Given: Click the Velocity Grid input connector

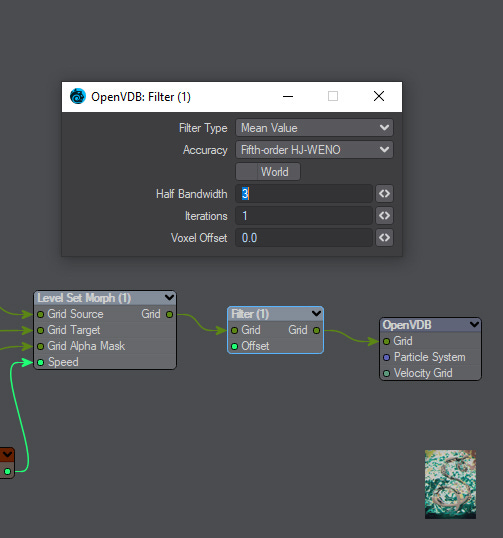Looking at the screenshot, I should (x=387, y=373).
